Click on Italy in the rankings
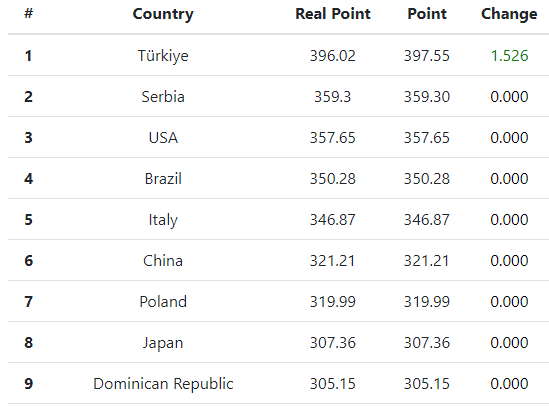 tap(163, 220)
